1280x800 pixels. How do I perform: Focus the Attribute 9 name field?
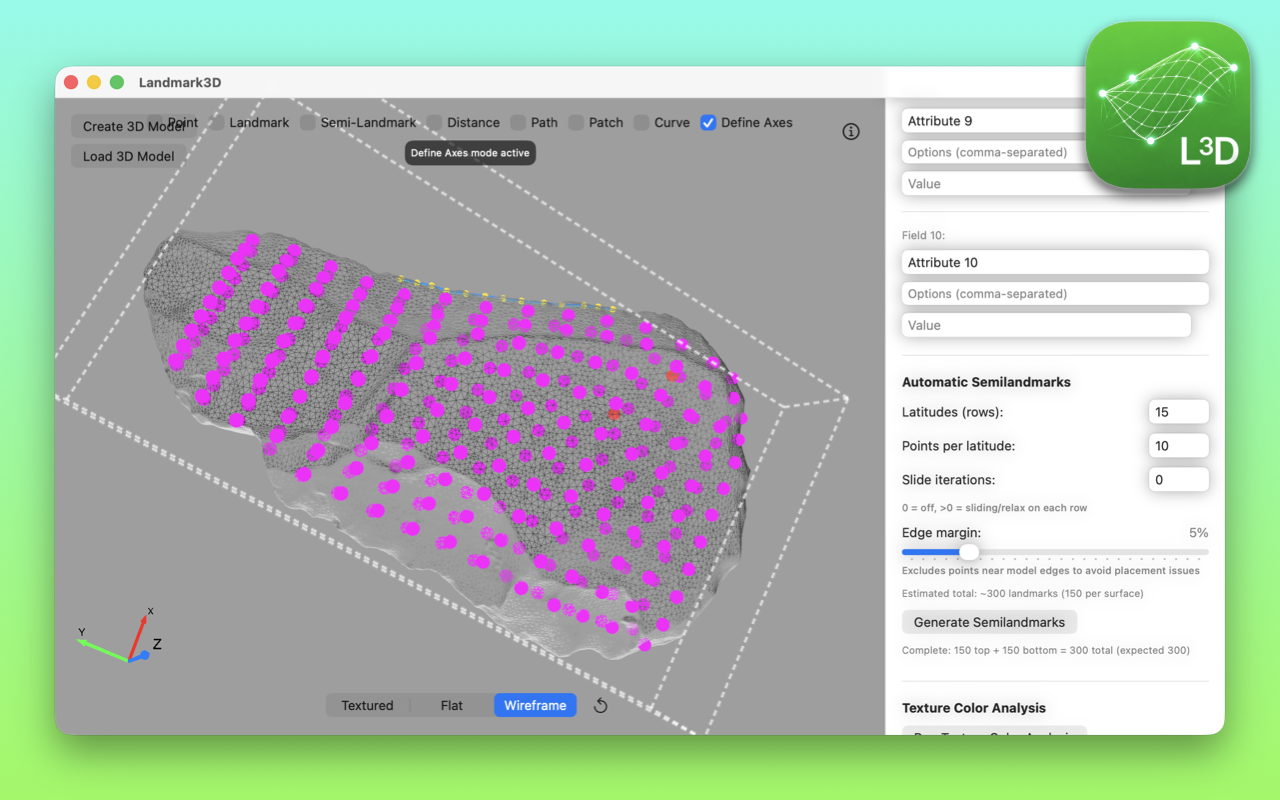1055,121
